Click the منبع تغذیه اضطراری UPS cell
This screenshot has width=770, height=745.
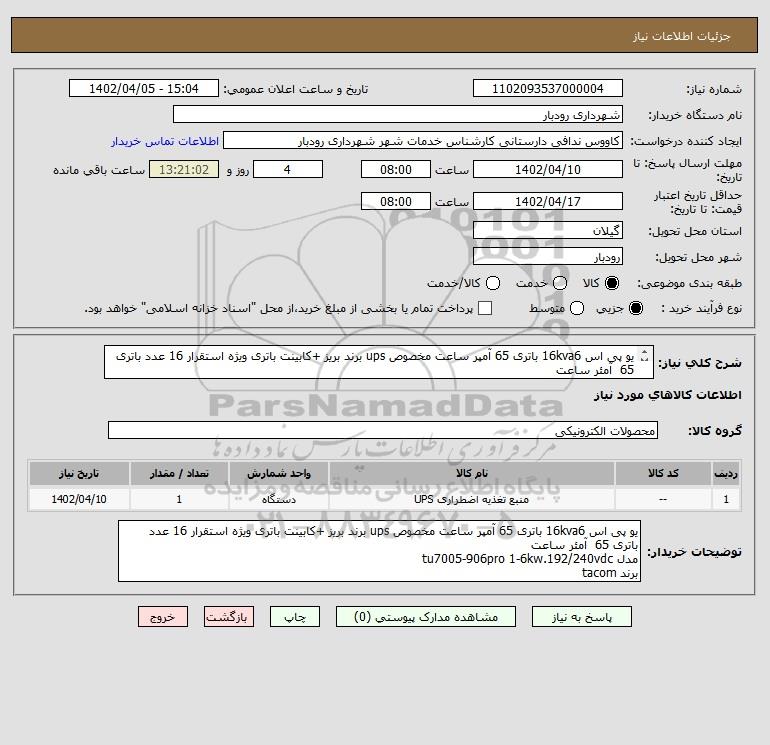pyautogui.click(x=471, y=499)
